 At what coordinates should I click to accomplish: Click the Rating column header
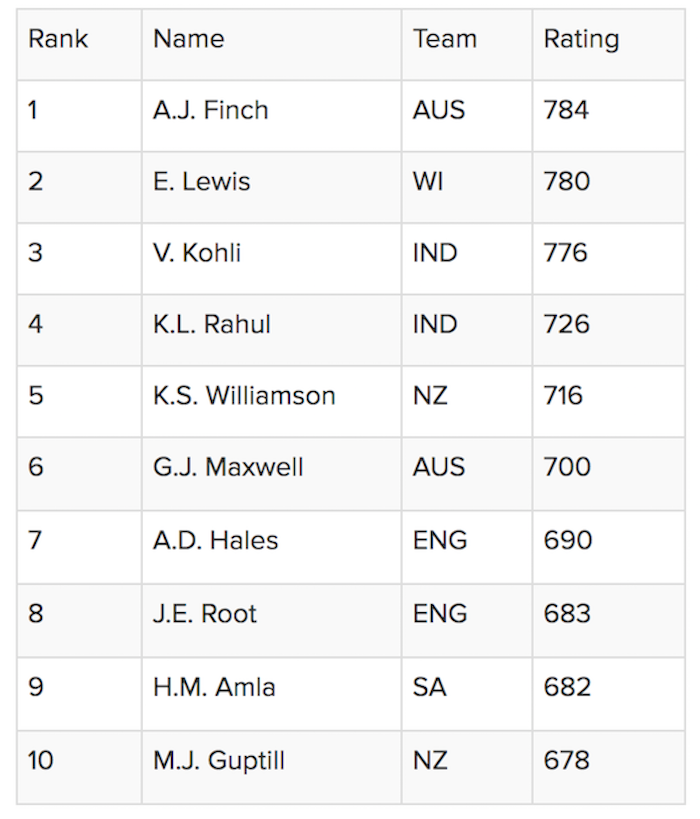(x=581, y=40)
